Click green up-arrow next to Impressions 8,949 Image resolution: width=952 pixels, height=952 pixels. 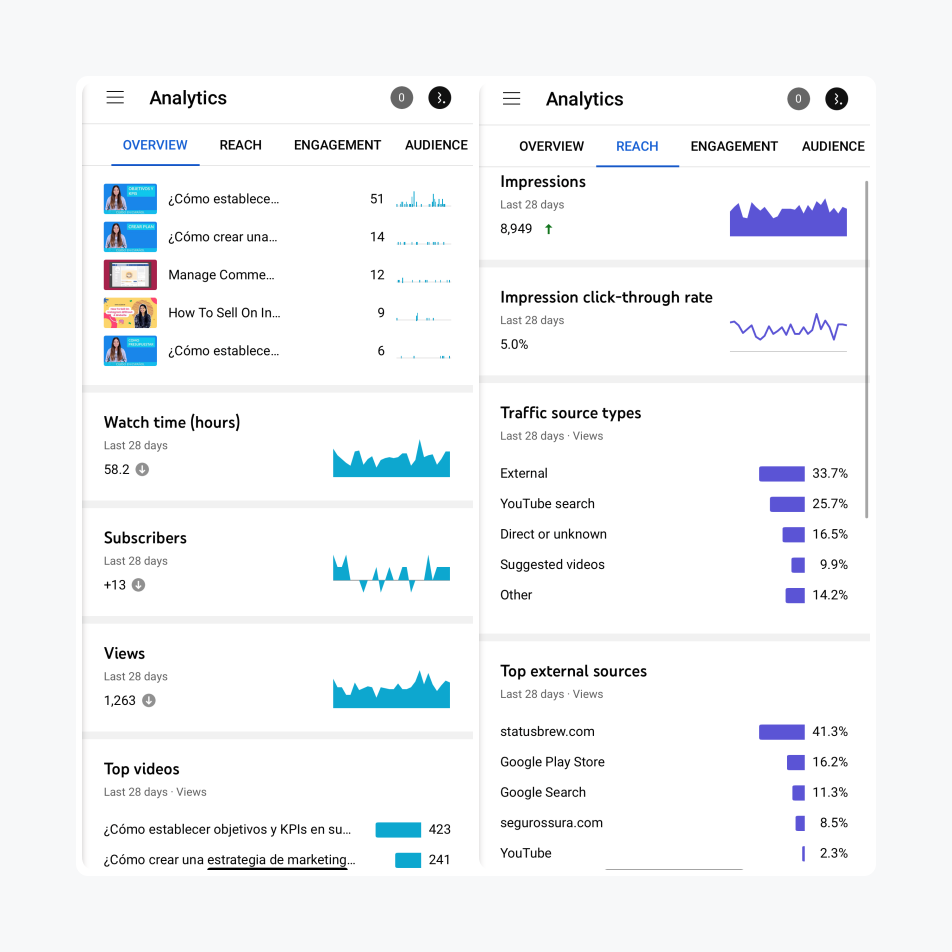tap(548, 229)
